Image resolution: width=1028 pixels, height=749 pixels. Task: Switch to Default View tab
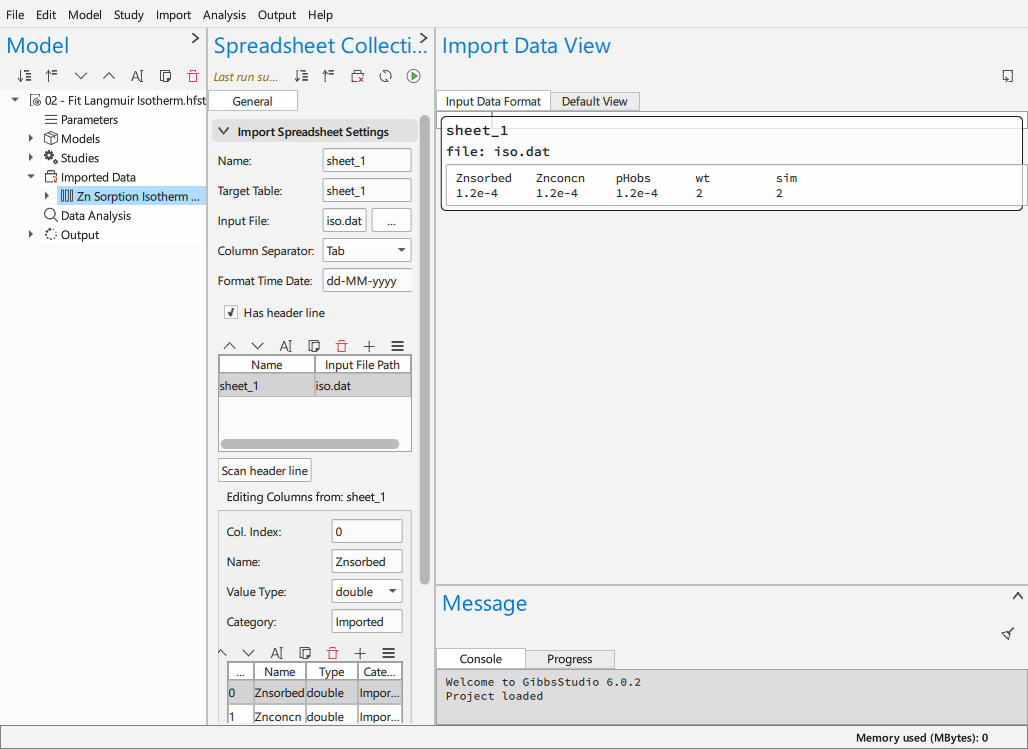coord(595,101)
